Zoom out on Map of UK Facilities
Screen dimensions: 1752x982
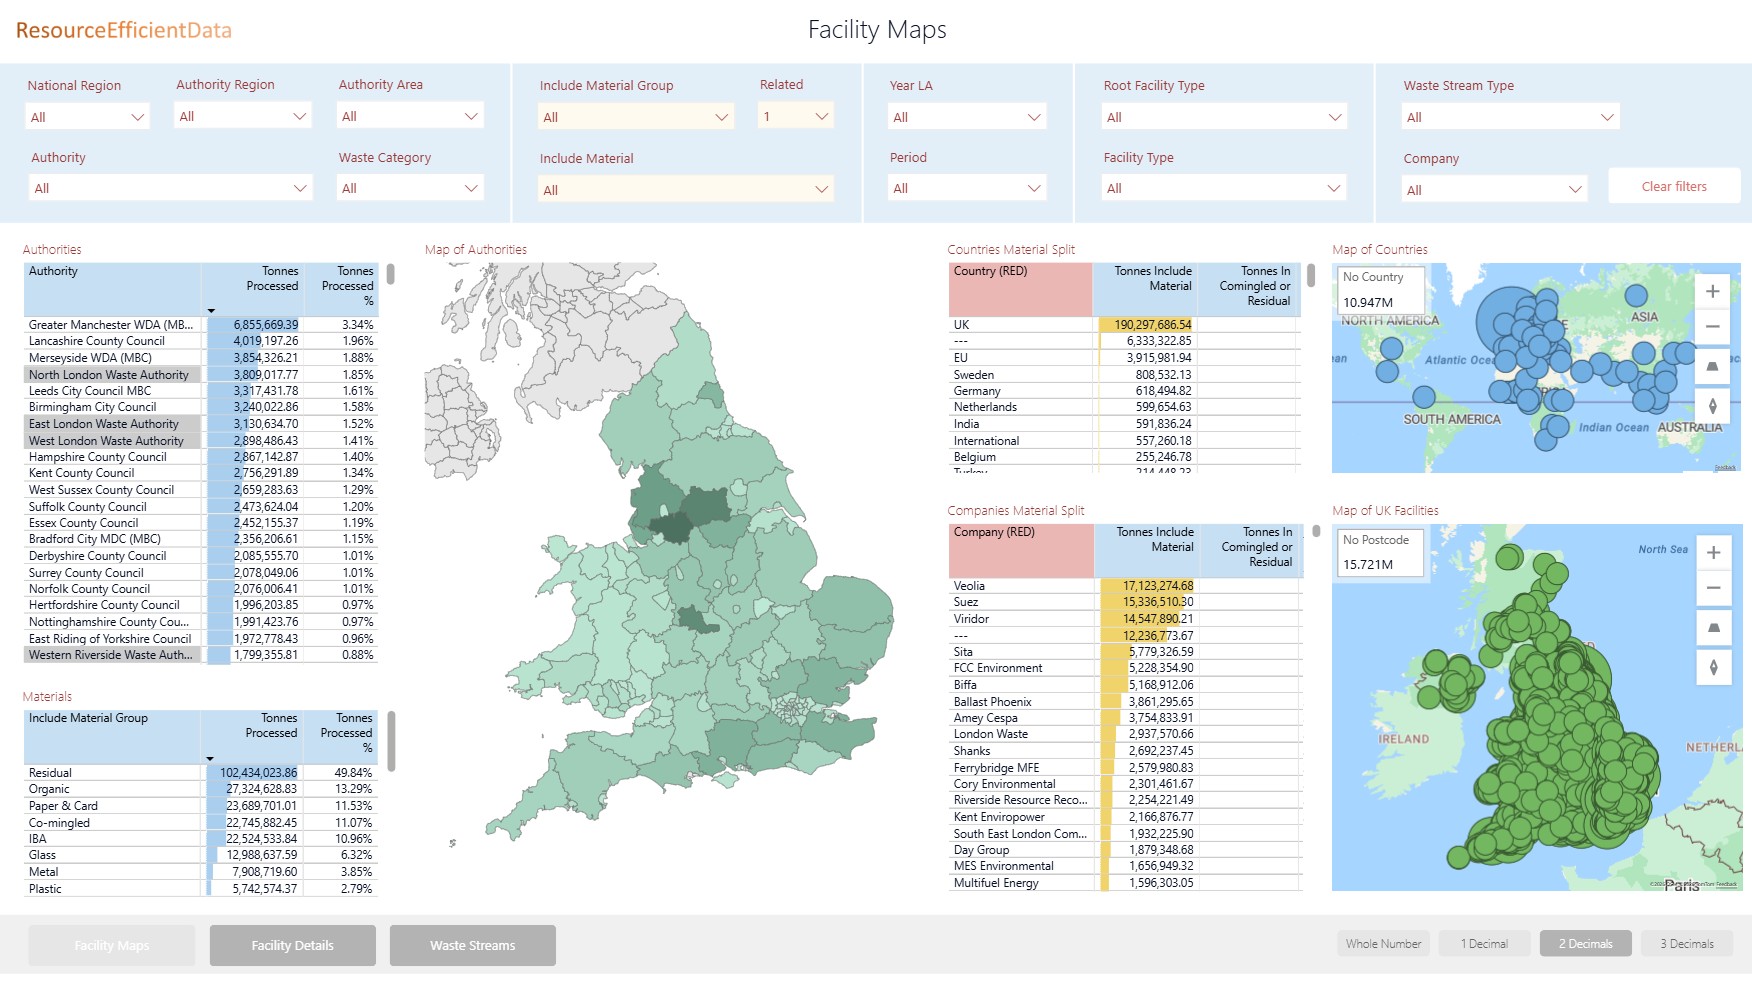[1713, 588]
